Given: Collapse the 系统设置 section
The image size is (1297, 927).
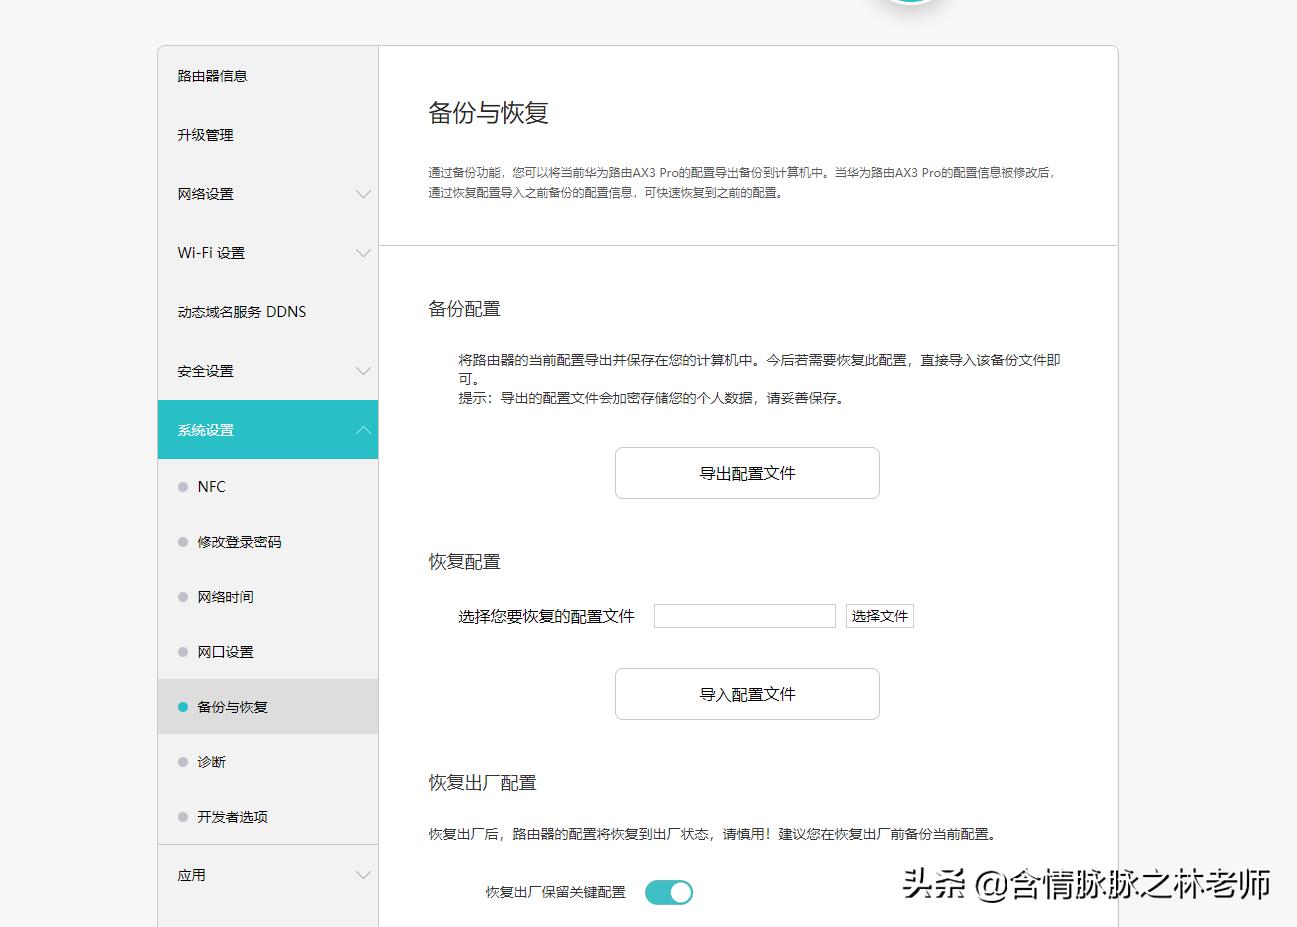Looking at the screenshot, I should [x=361, y=429].
